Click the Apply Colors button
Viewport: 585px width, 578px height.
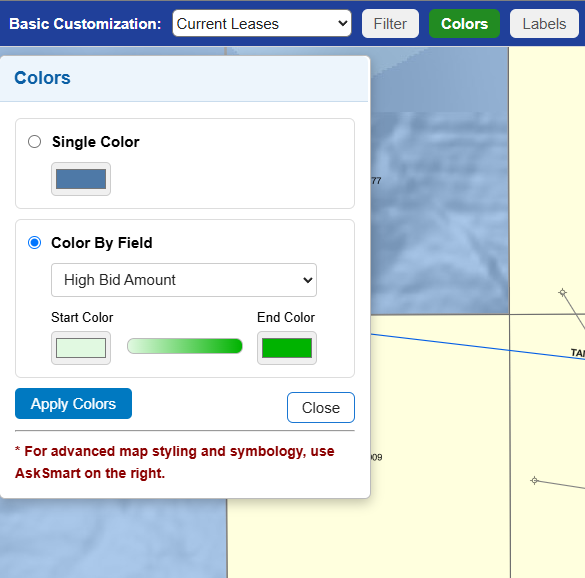[x=73, y=404]
